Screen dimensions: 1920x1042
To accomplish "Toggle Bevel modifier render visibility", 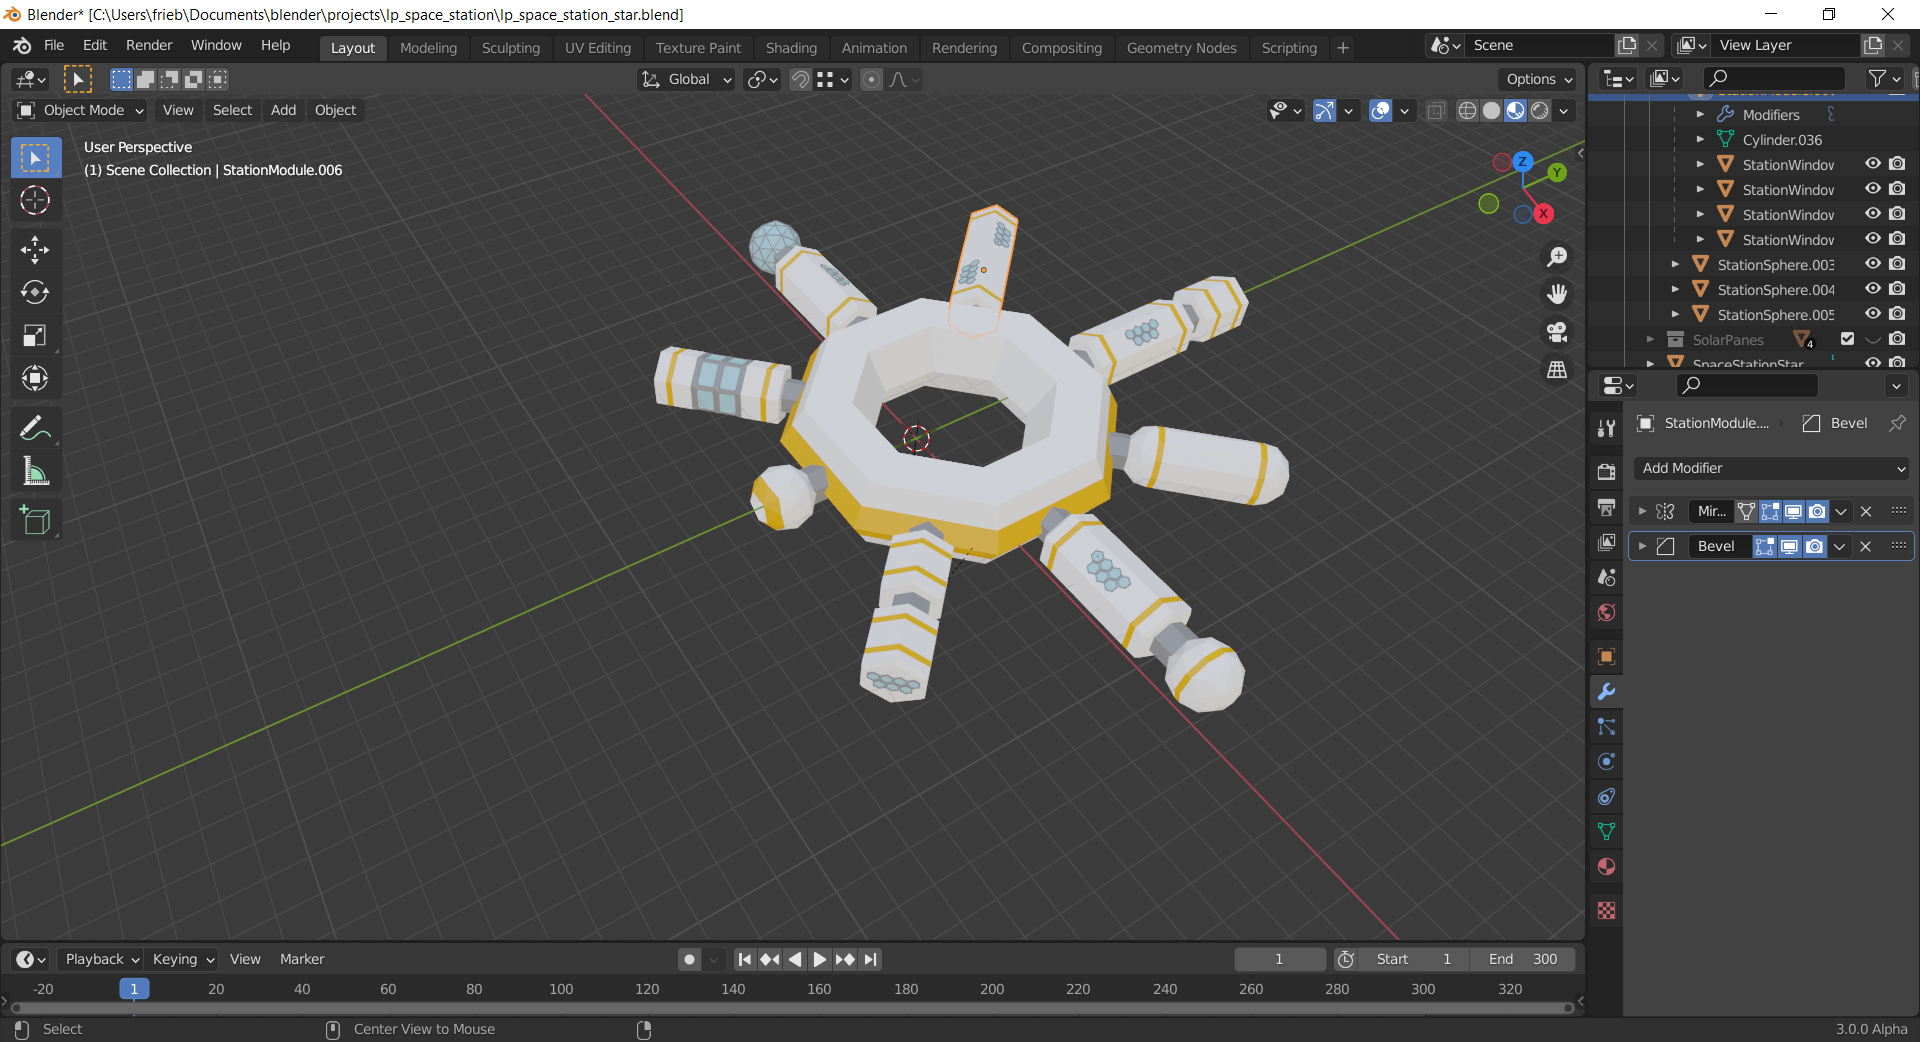I will (x=1814, y=546).
